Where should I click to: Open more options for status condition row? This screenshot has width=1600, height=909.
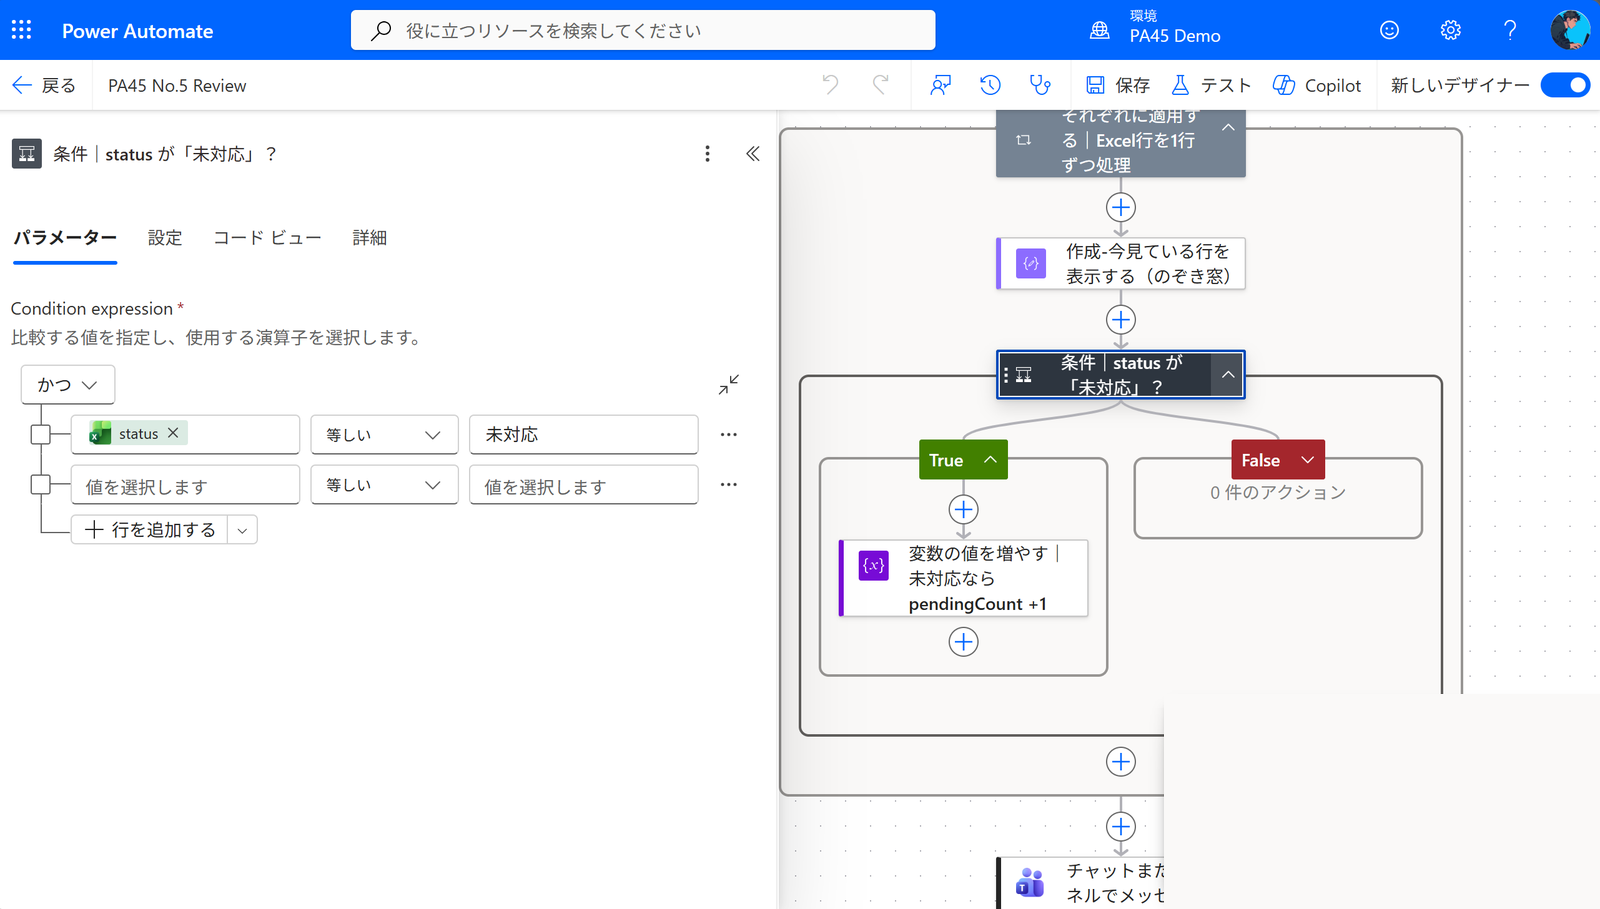728,434
